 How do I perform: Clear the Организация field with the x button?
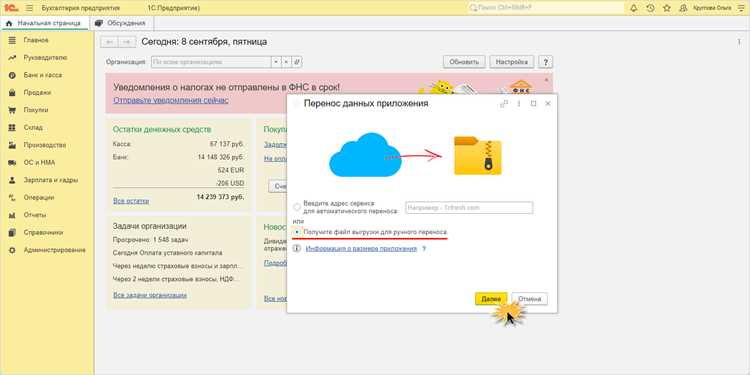(286, 62)
